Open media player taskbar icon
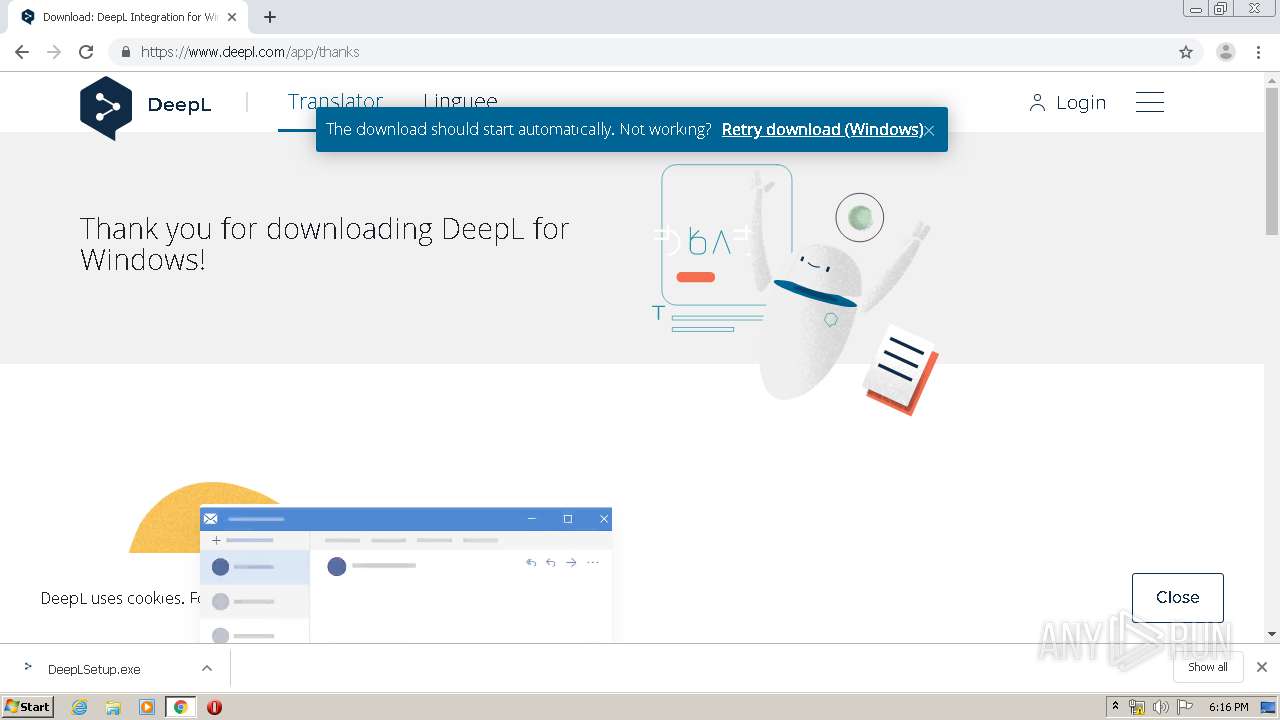The width and height of the screenshot is (1280, 720). pyautogui.click(x=147, y=707)
